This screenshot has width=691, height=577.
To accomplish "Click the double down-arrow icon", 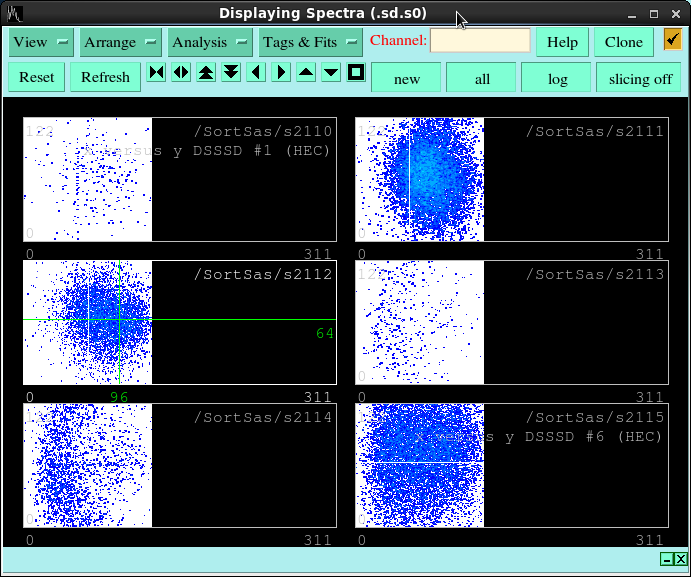I will (231, 72).
